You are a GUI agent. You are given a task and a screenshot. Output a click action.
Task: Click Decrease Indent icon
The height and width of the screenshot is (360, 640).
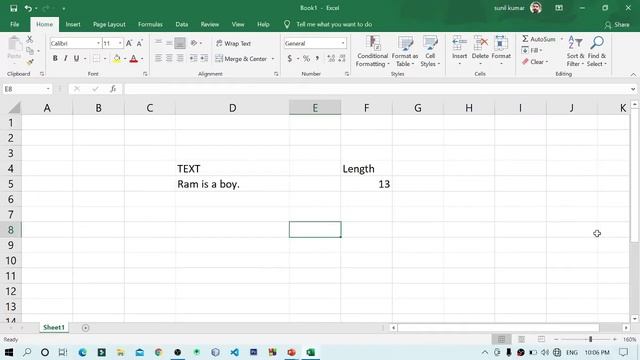(x=193, y=59)
